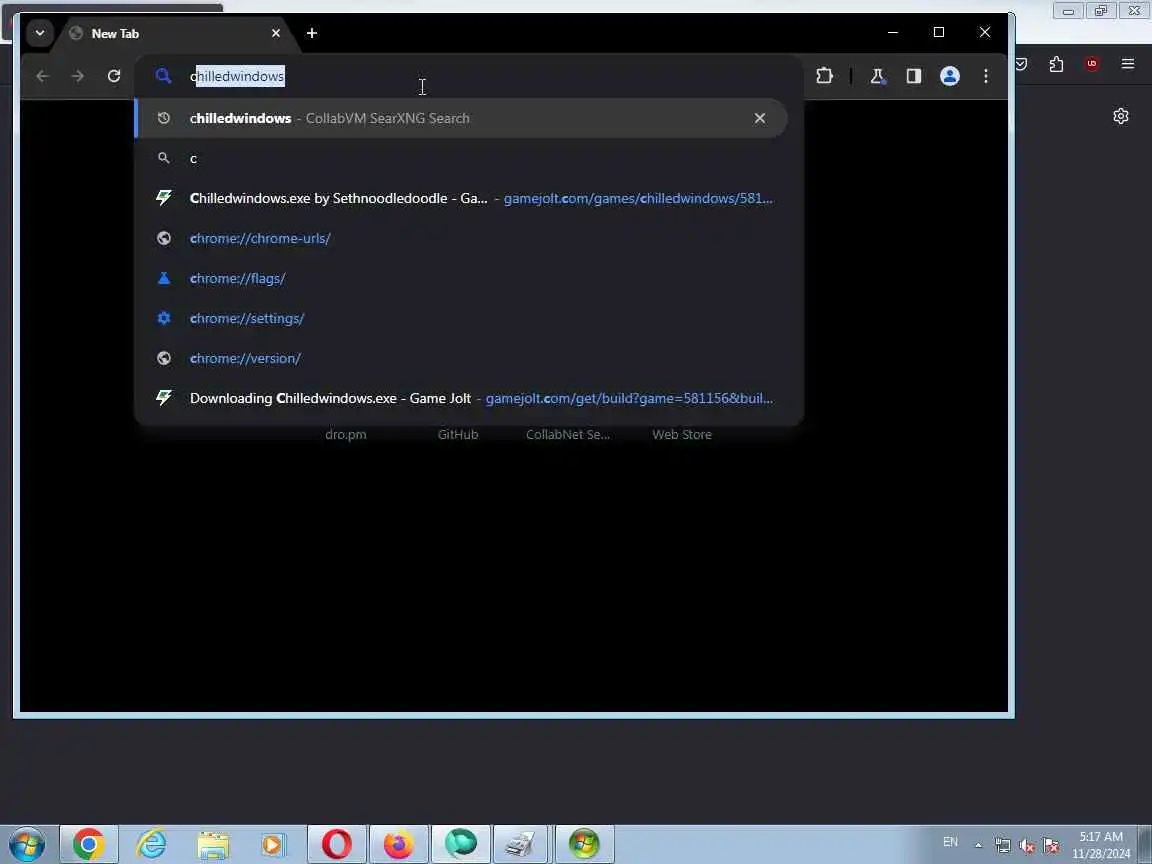Open the CollabNet Se... shortcut
The width and height of the screenshot is (1152, 864).
click(568, 434)
